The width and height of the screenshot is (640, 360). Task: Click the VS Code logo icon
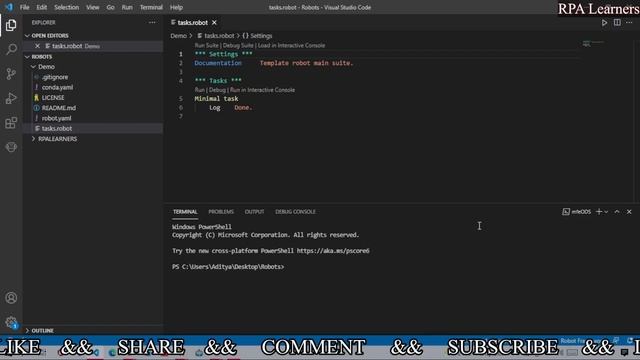click(9, 7)
